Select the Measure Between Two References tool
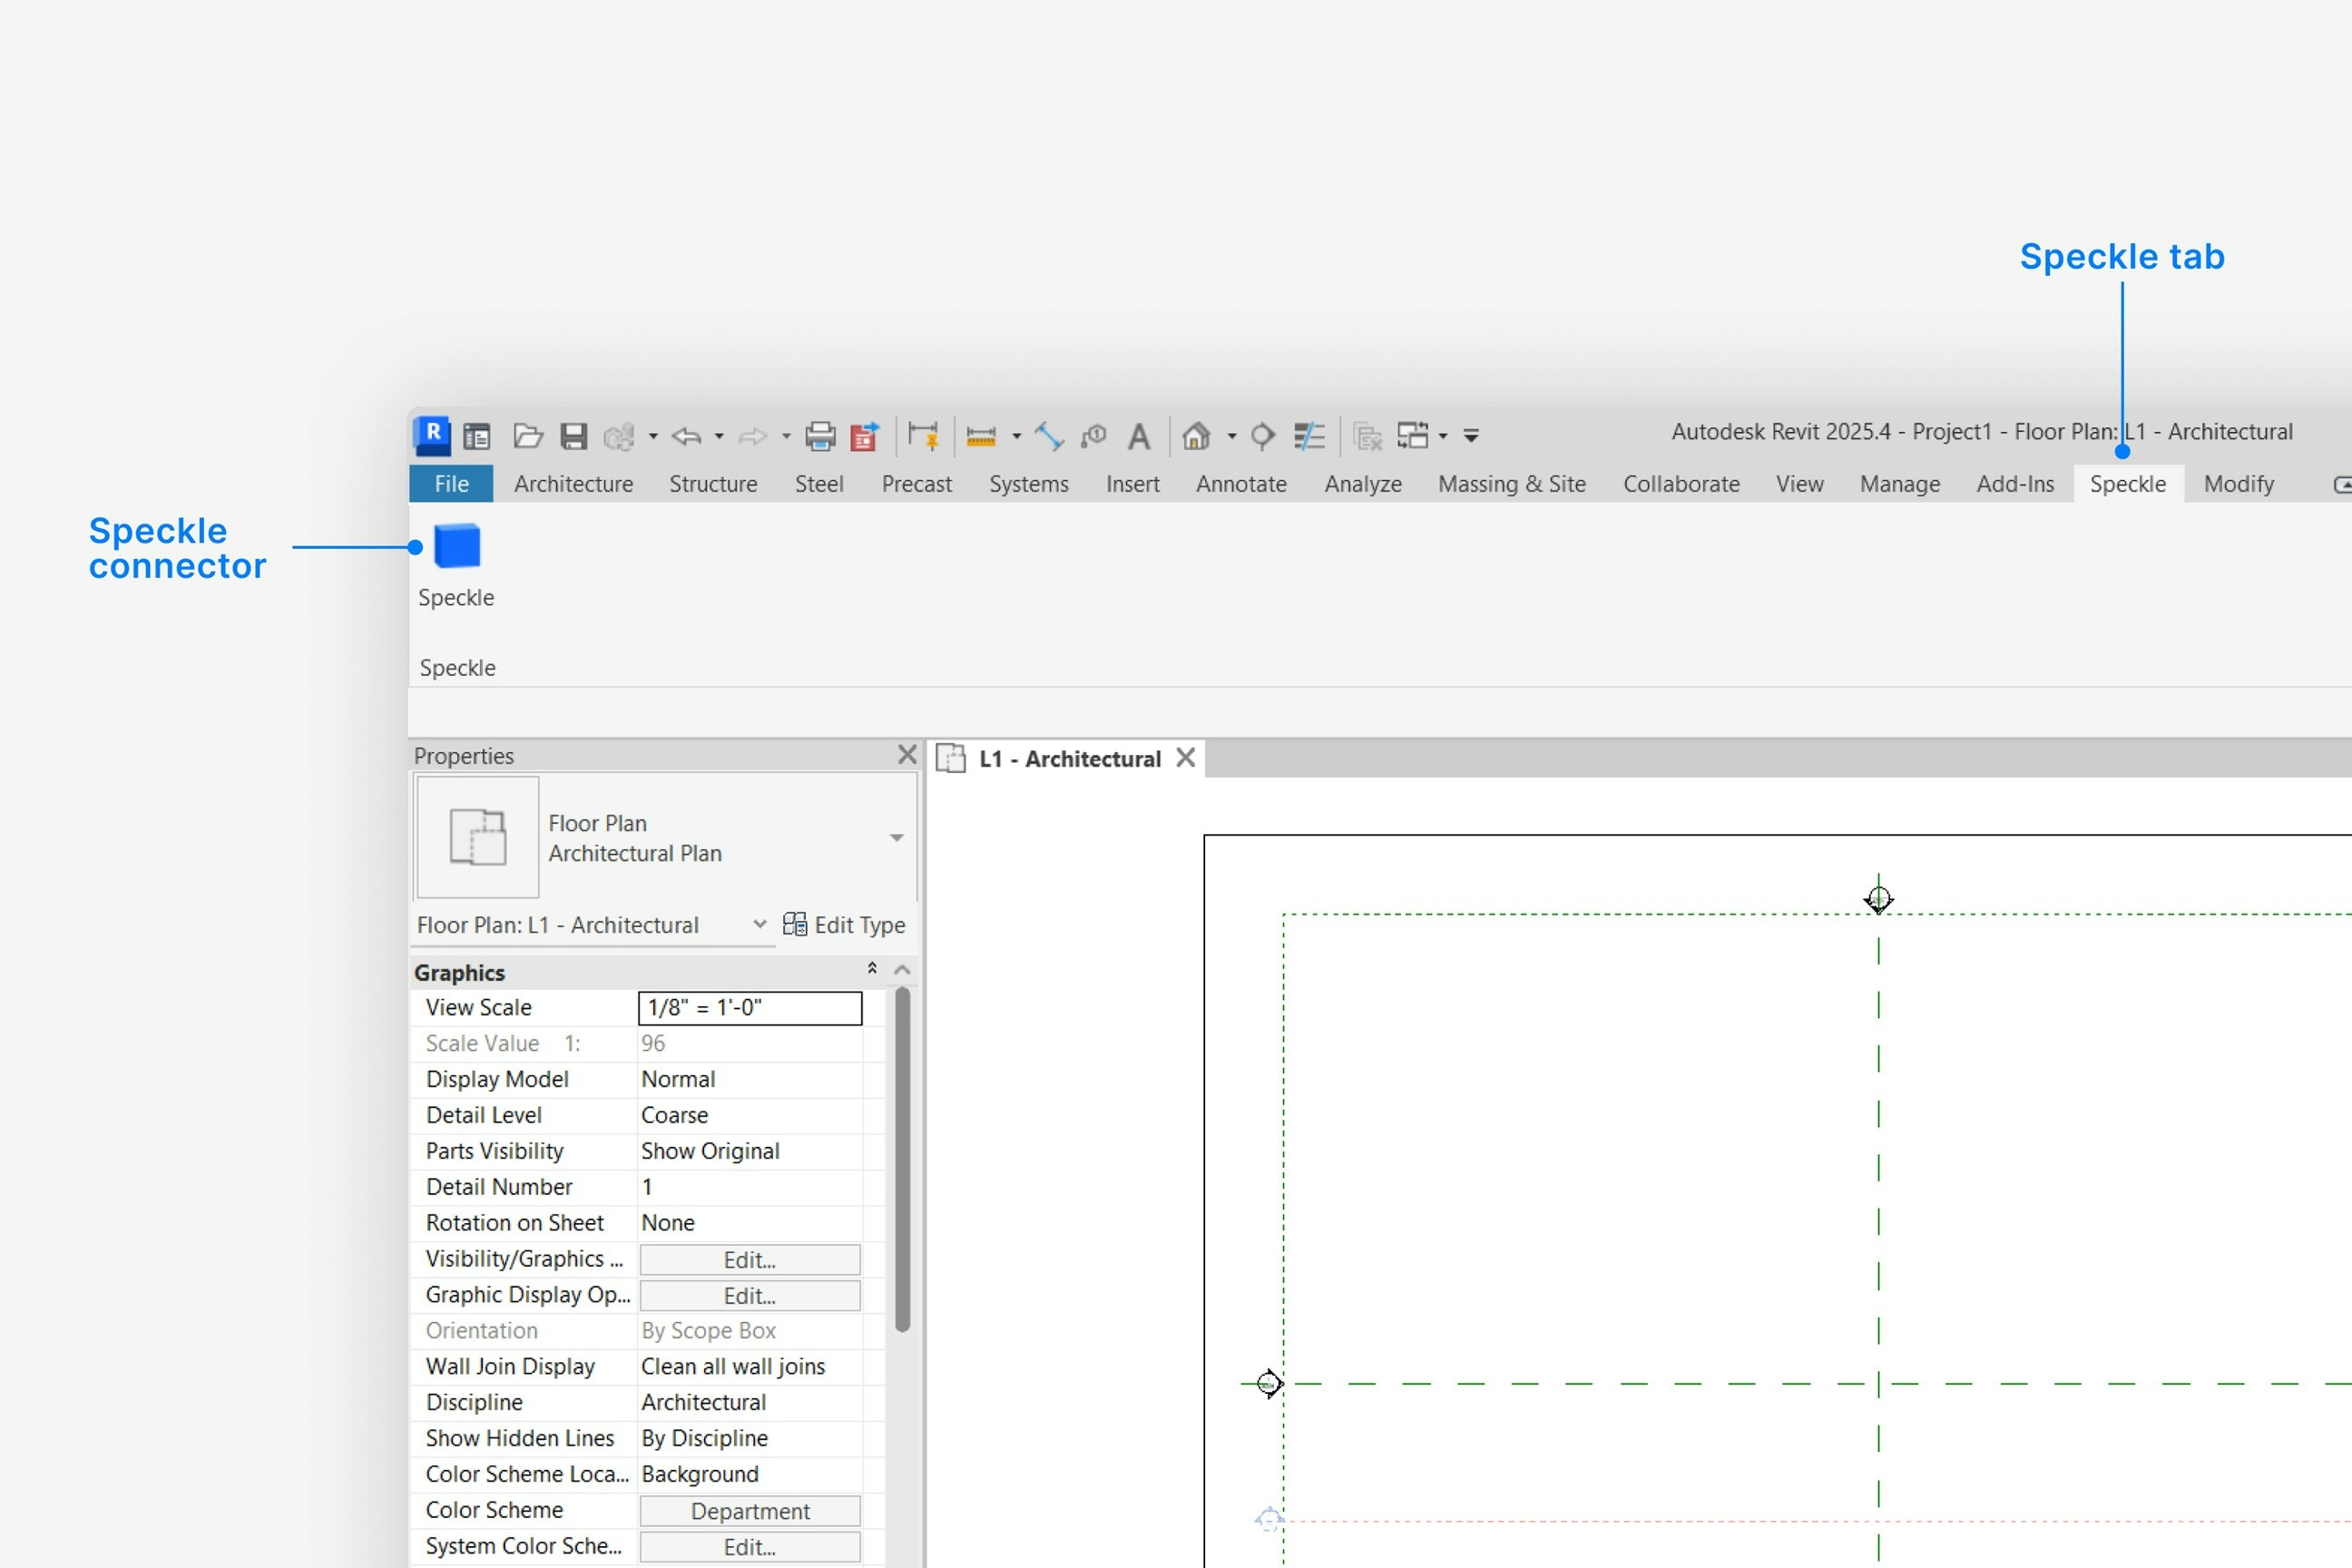This screenshot has width=2352, height=1568. coord(980,436)
